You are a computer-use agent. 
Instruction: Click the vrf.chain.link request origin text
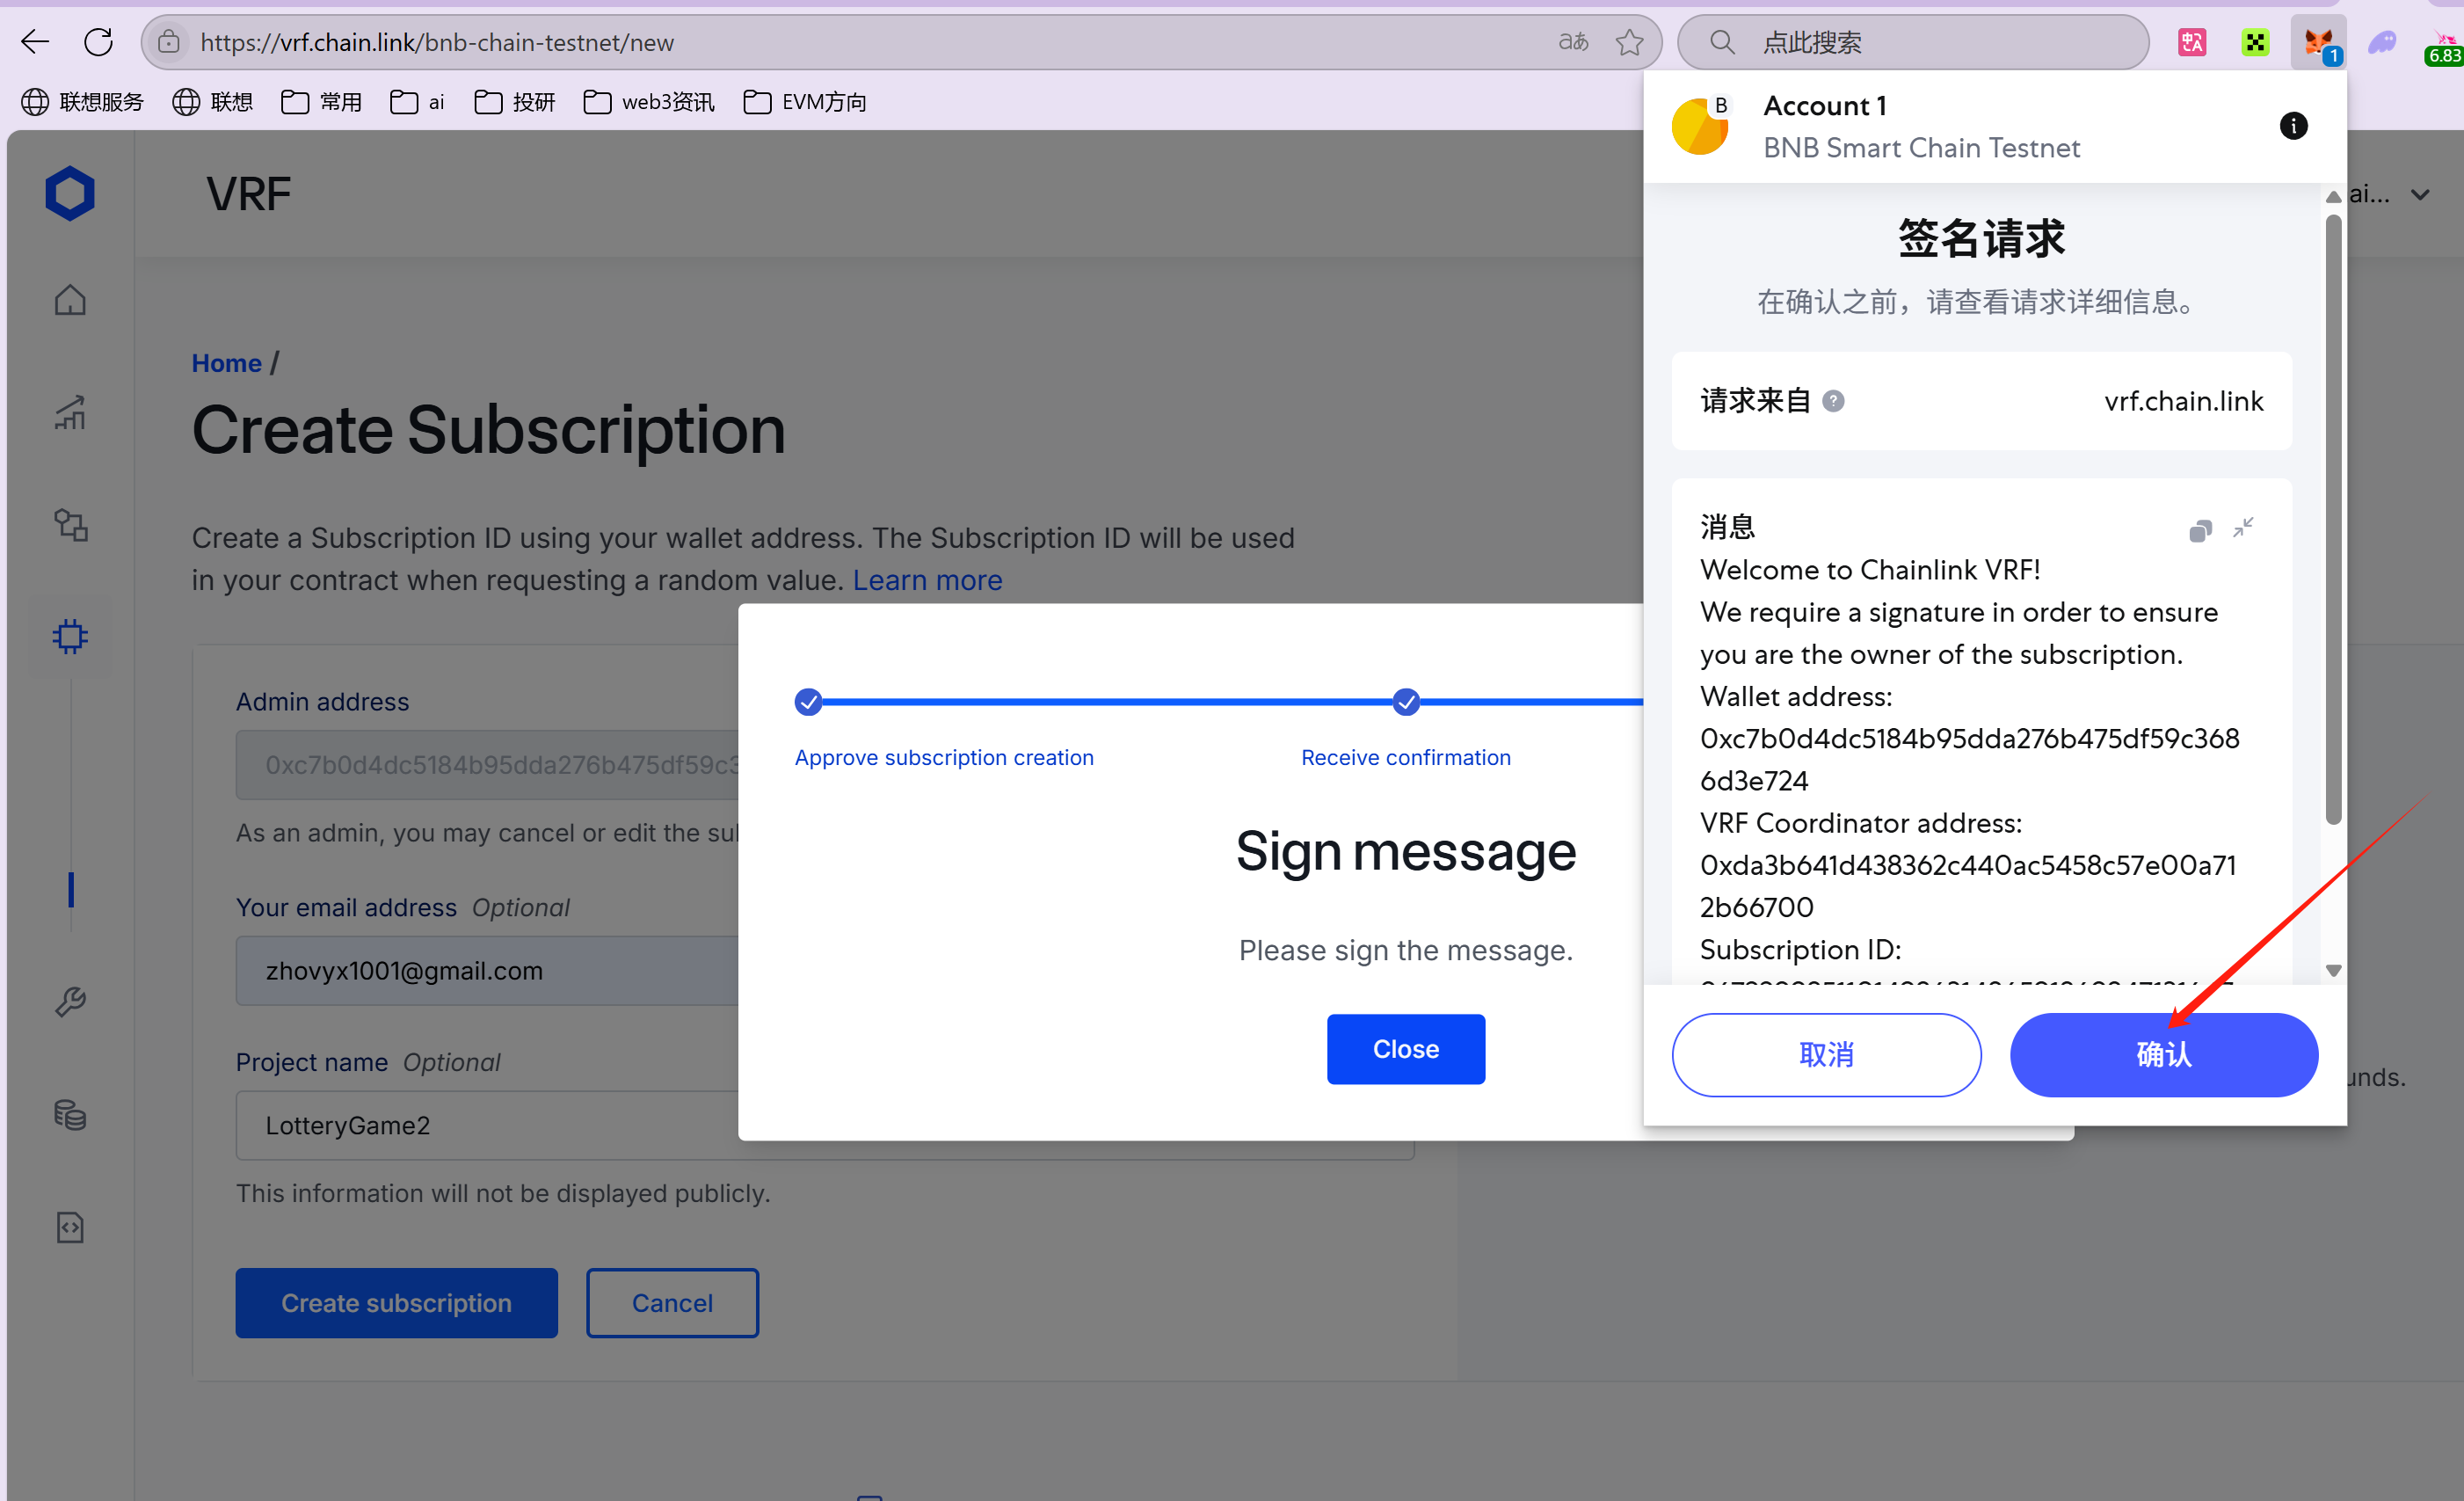2183,401
